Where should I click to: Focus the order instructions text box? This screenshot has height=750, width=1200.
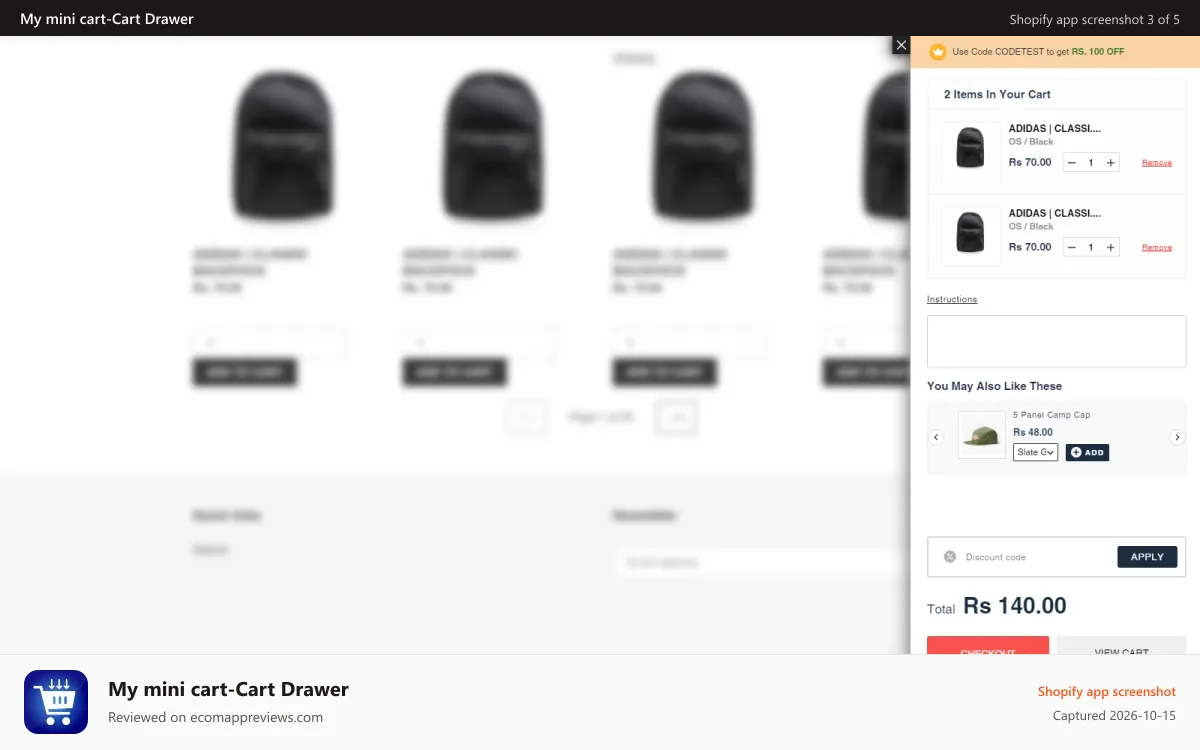pos(1056,341)
